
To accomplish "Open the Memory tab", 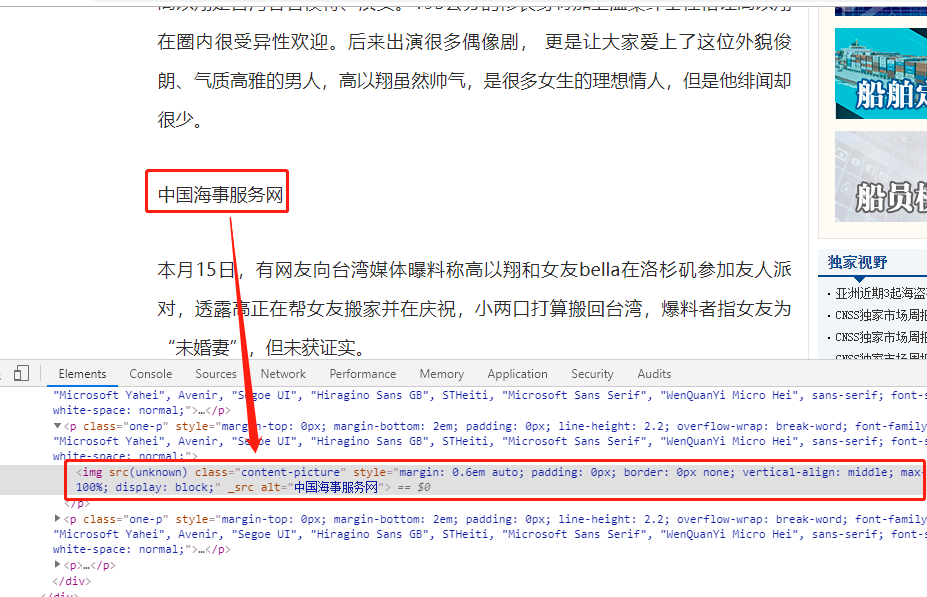I will 442,374.
